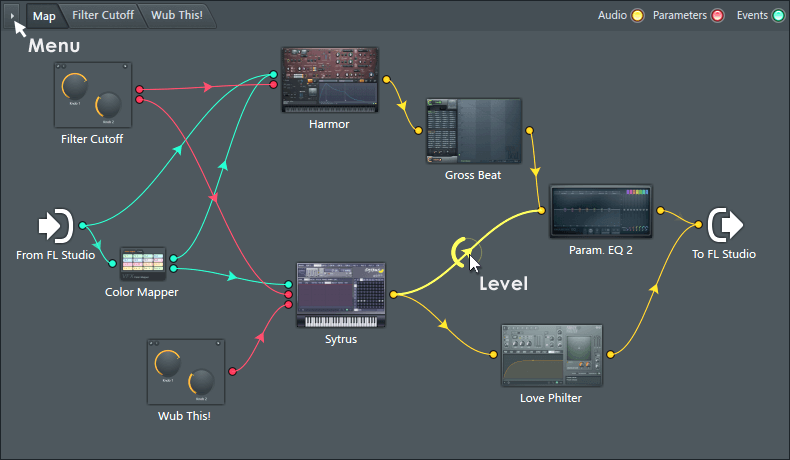The image size is (790, 460).
Task: Click the From FL Studio input icon
Action: (x=56, y=227)
